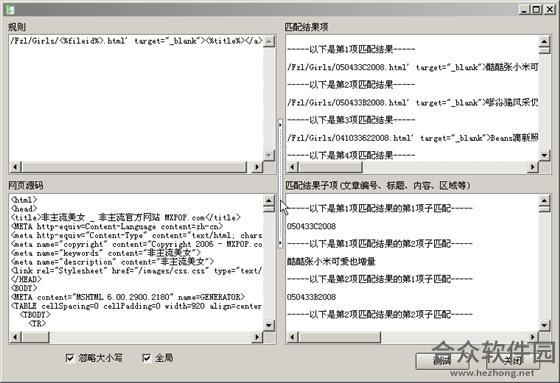
Task: Click right arrow of 网页源码 horizontal scrollbar
Action: pos(257,337)
